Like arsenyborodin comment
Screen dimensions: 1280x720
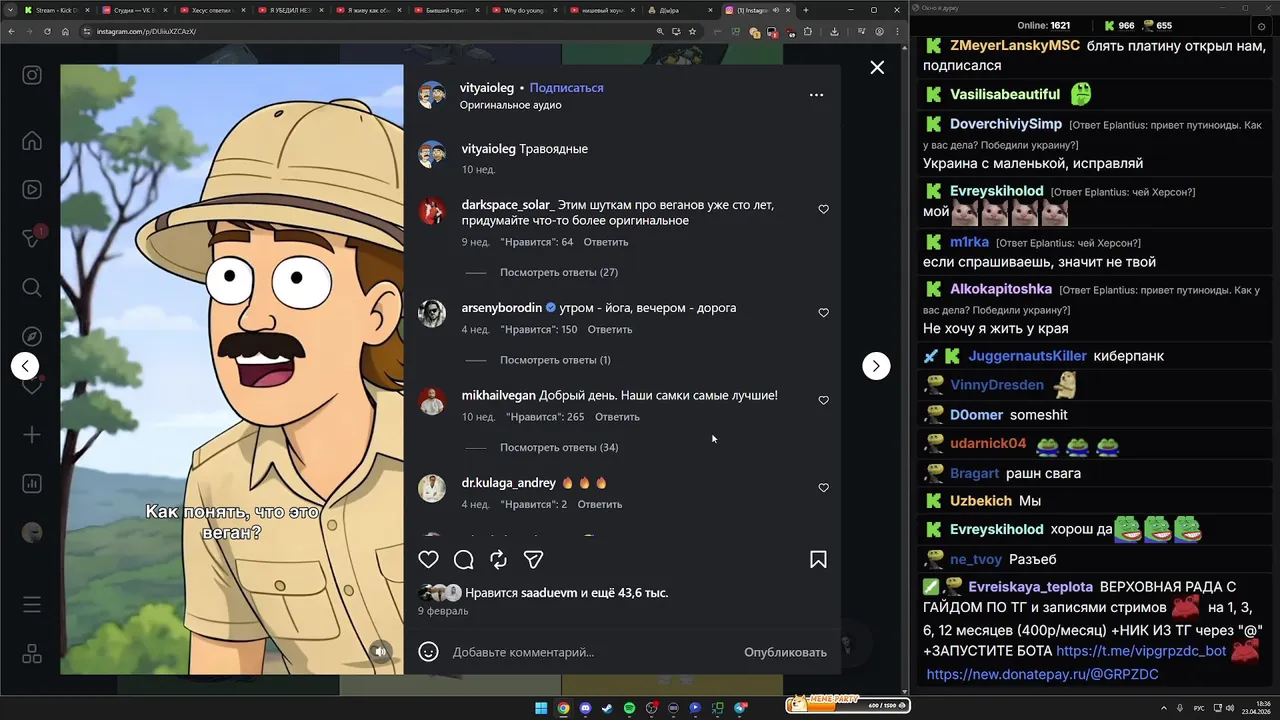(824, 313)
